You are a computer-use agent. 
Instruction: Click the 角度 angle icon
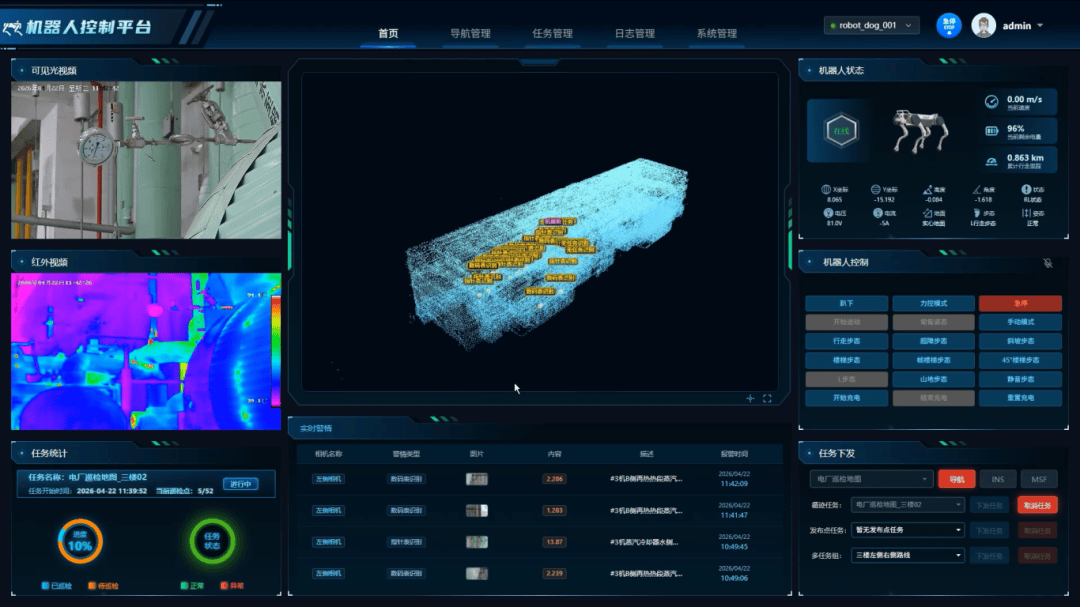click(x=977, y=189)
